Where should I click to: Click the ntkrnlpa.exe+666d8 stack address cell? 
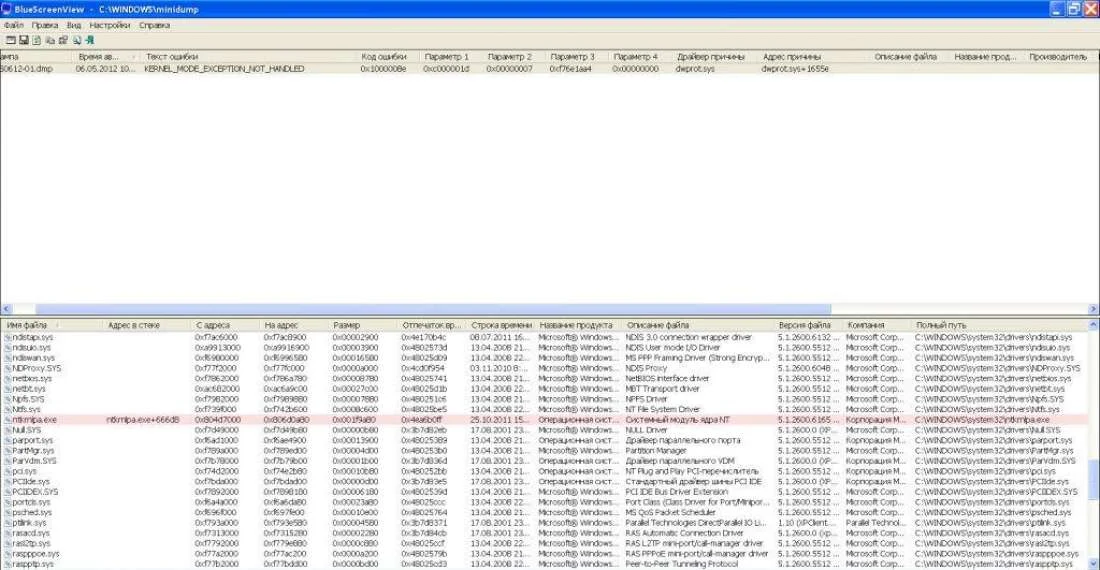[143, 419]
